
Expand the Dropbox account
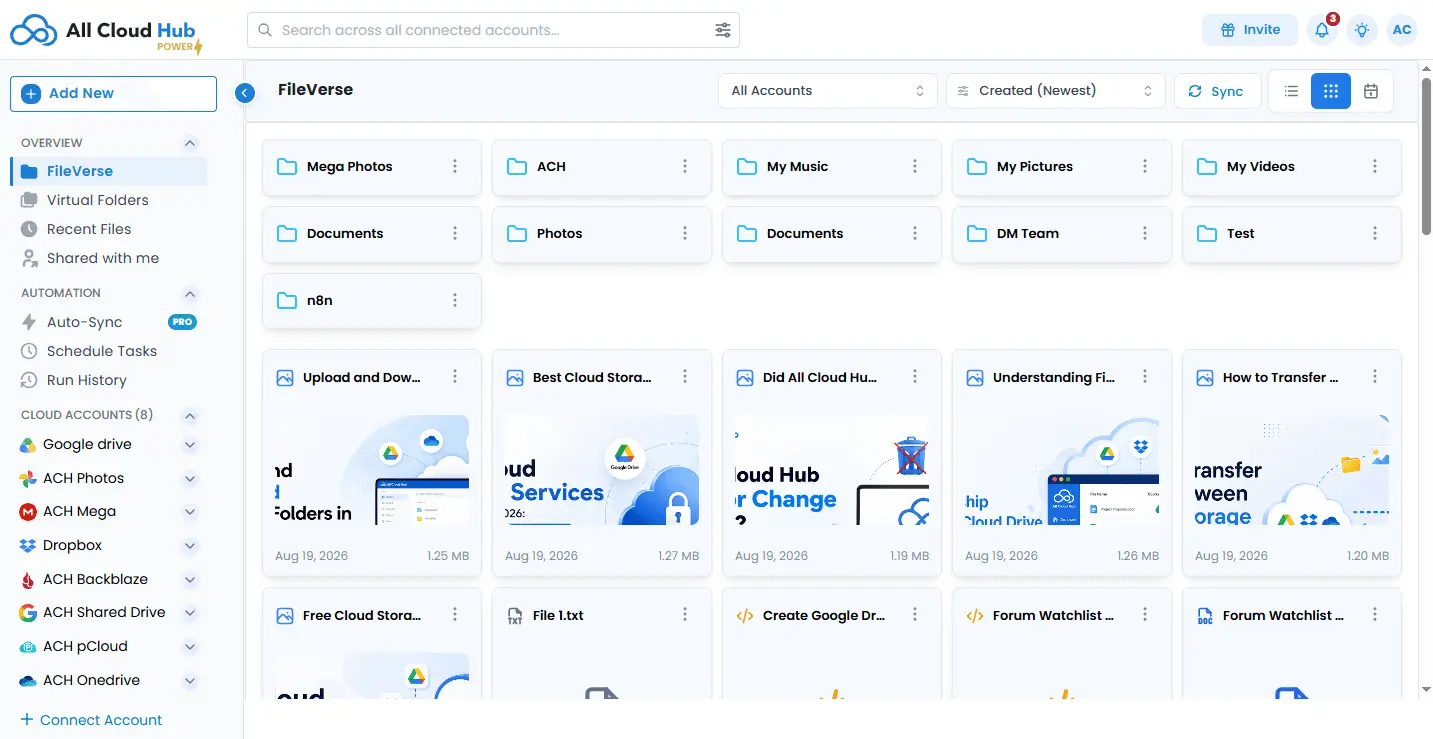pyautogui.click(x=190, y=546)
